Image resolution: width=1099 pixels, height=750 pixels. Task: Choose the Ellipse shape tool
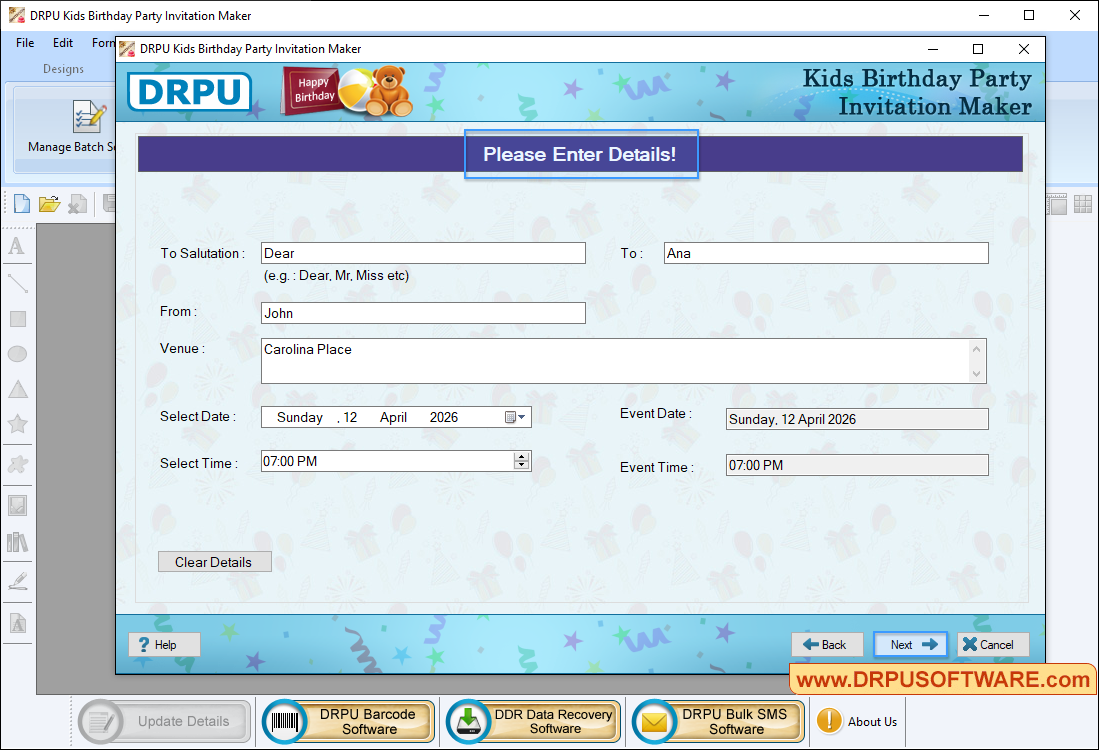(16, 354)
